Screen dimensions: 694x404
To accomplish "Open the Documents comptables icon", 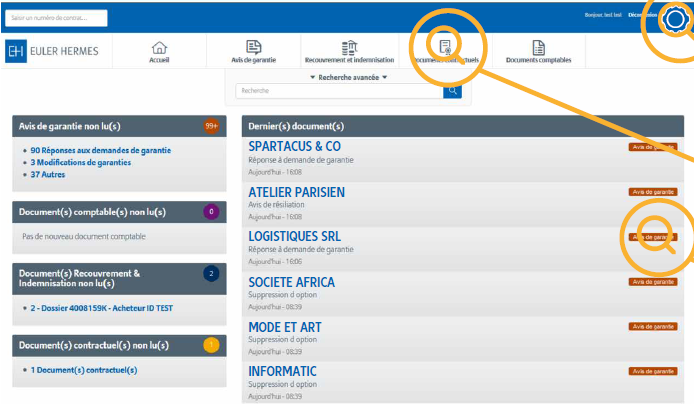I will tap(539, 47).
